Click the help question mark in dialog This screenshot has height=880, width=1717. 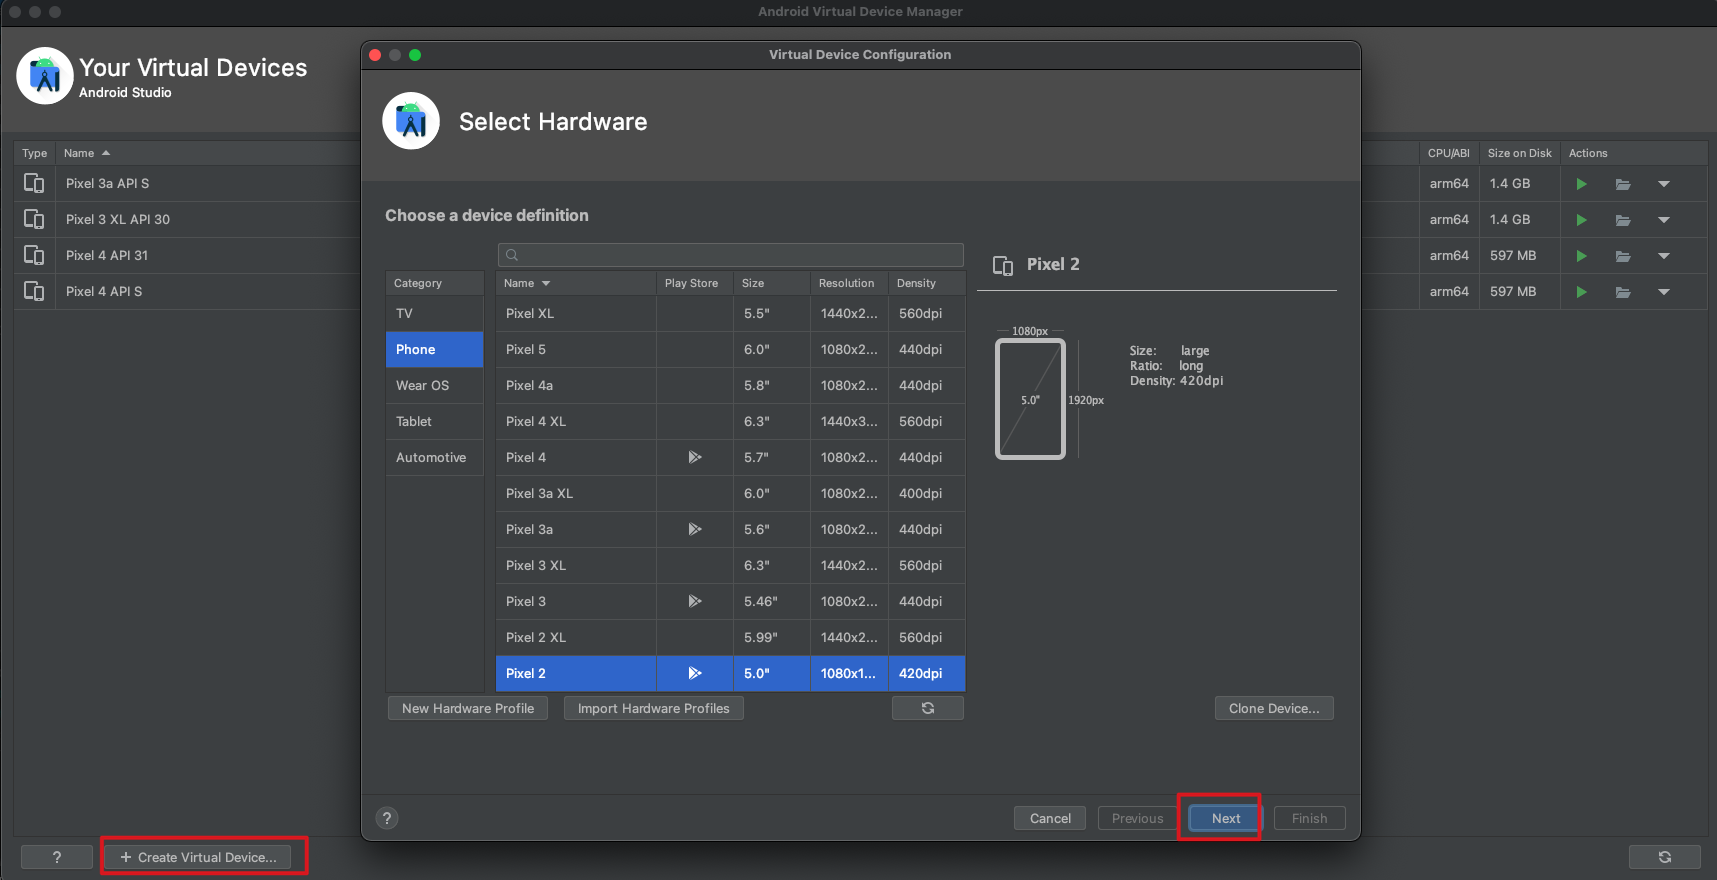pyautogui.click(x=387, y=818)
